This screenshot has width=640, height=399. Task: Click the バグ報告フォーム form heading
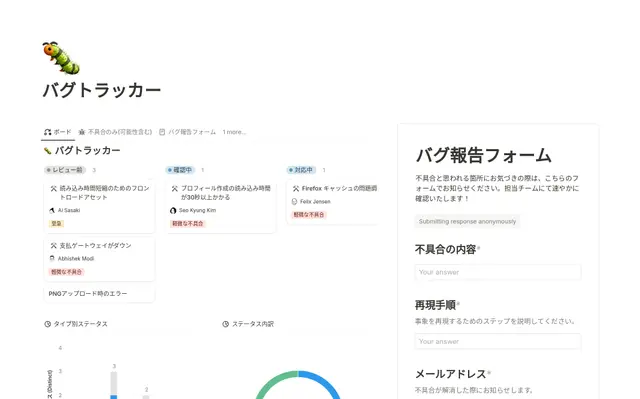coord(483,155)
